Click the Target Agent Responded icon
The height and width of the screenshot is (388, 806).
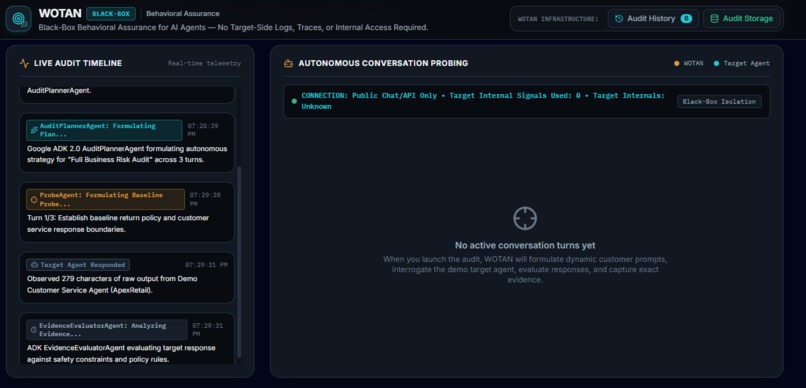click(x=34, y=265)
